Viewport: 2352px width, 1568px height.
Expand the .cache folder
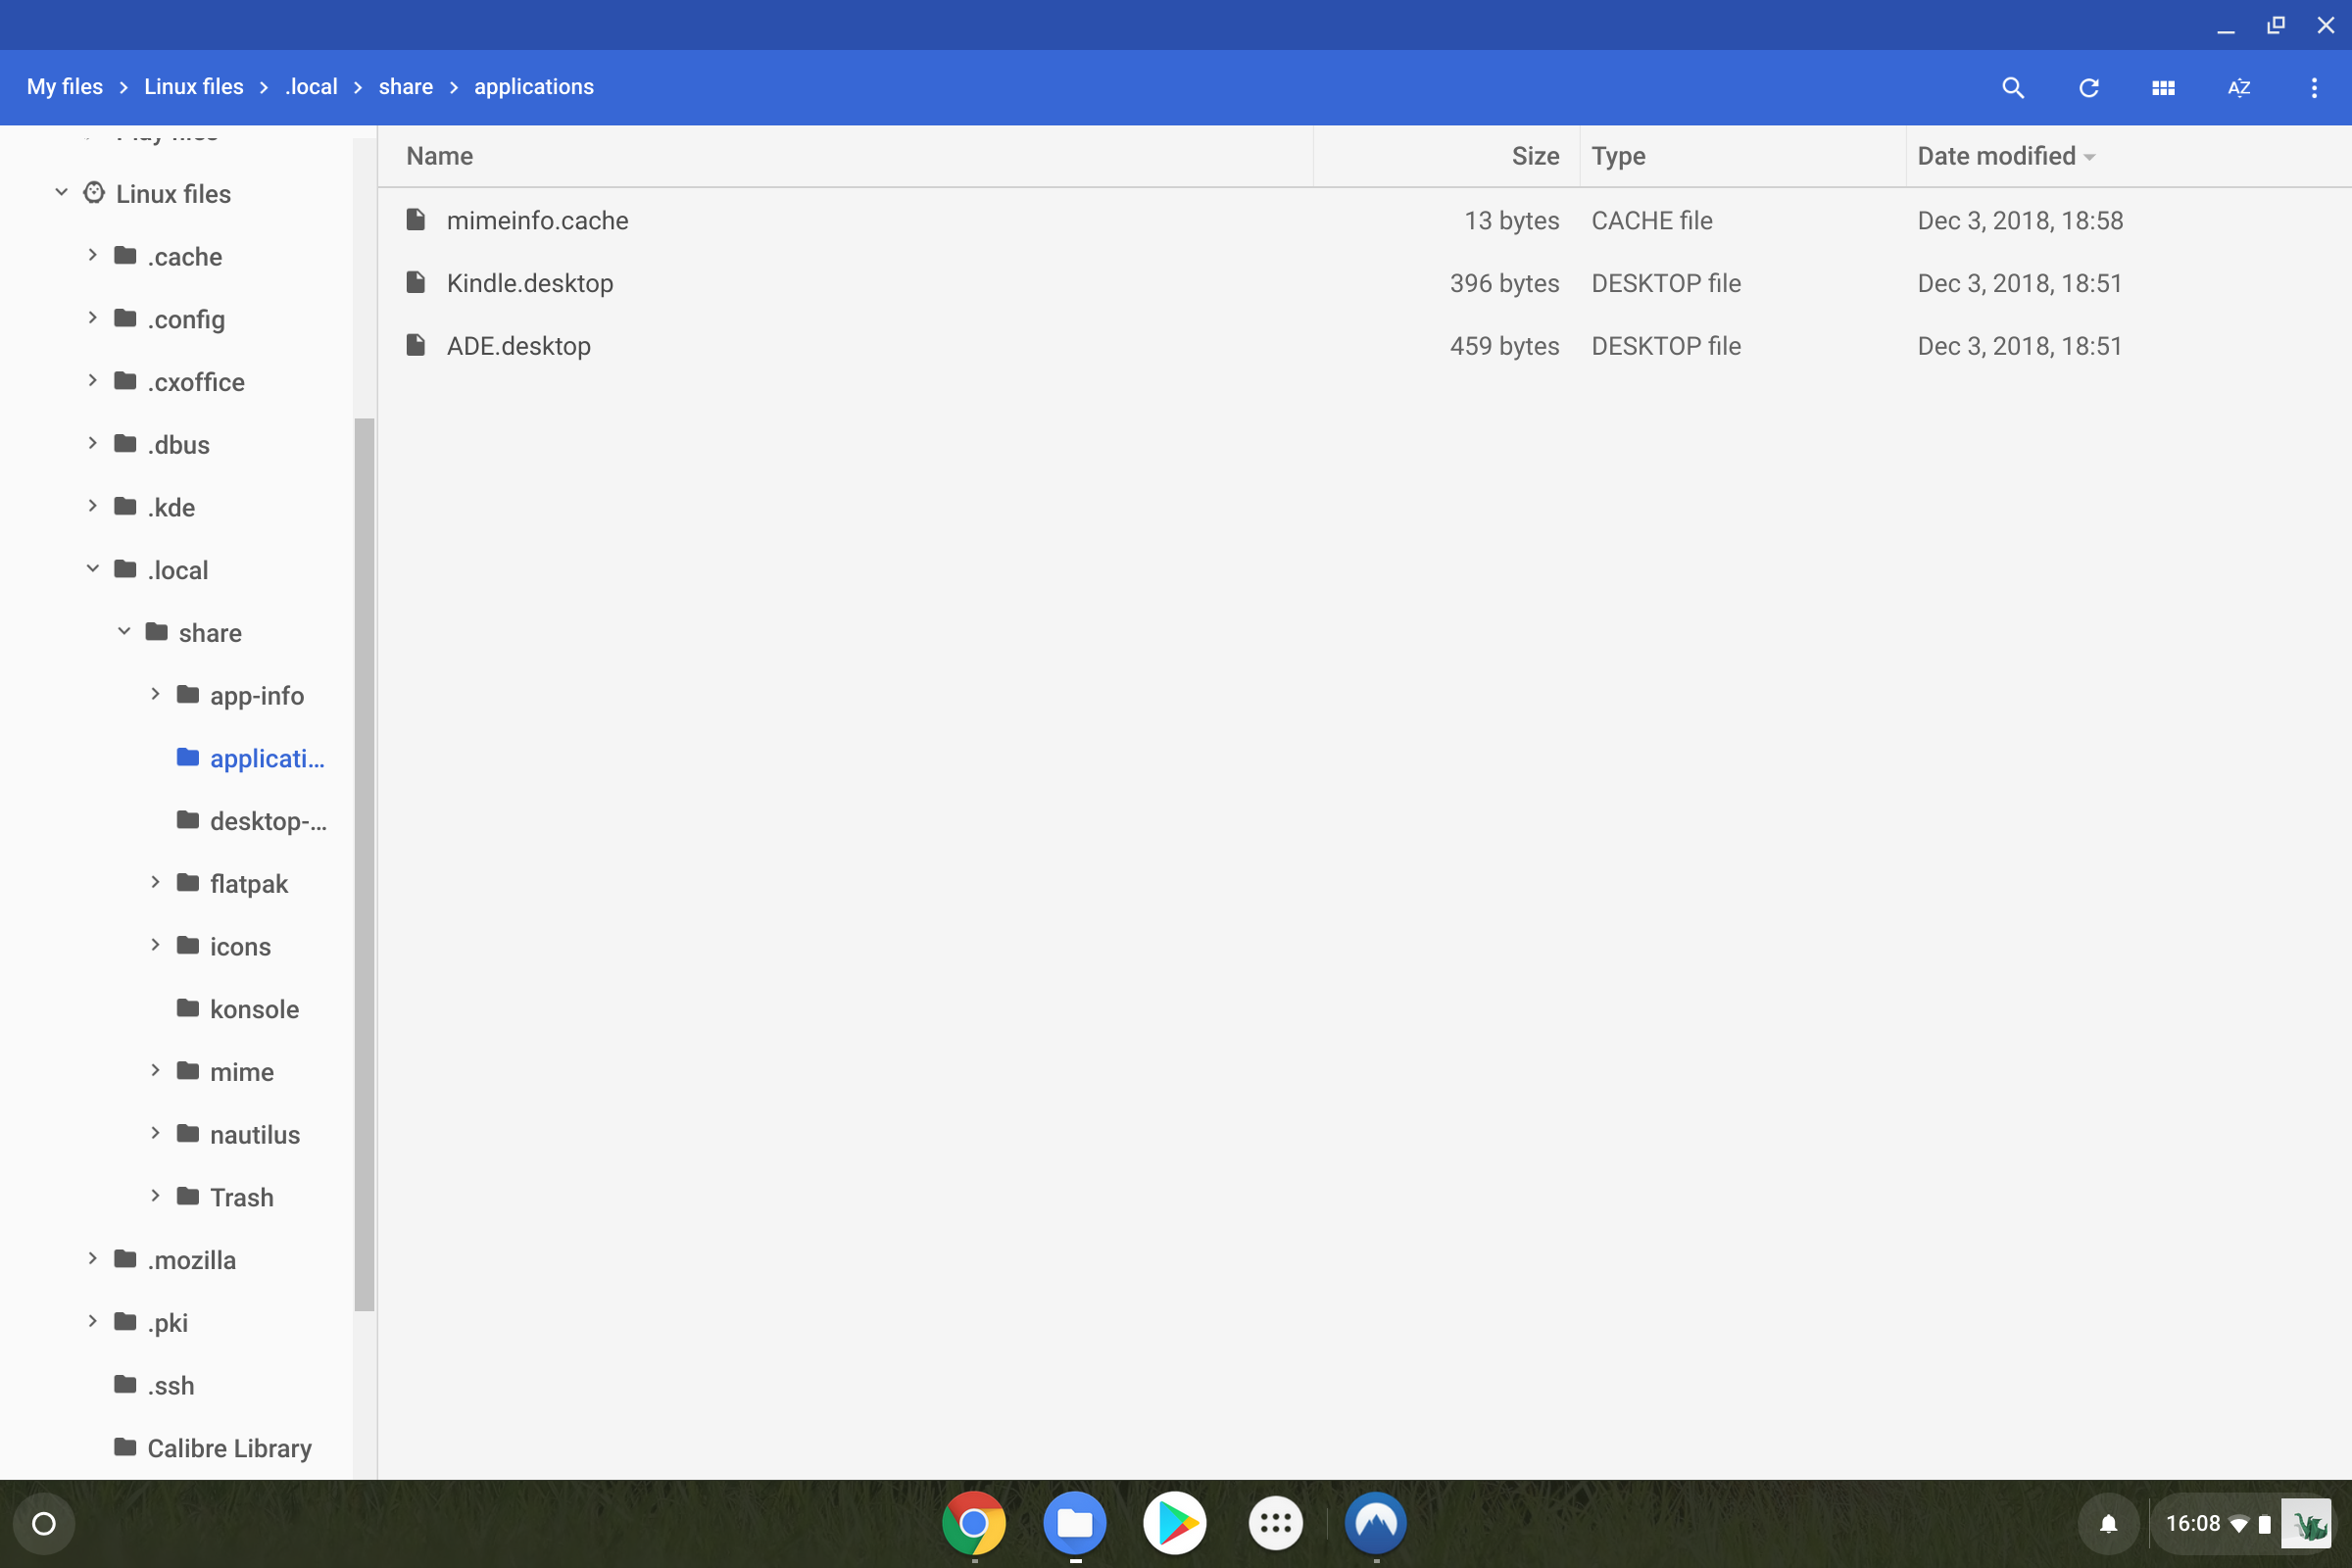click(x=93, y=256)
